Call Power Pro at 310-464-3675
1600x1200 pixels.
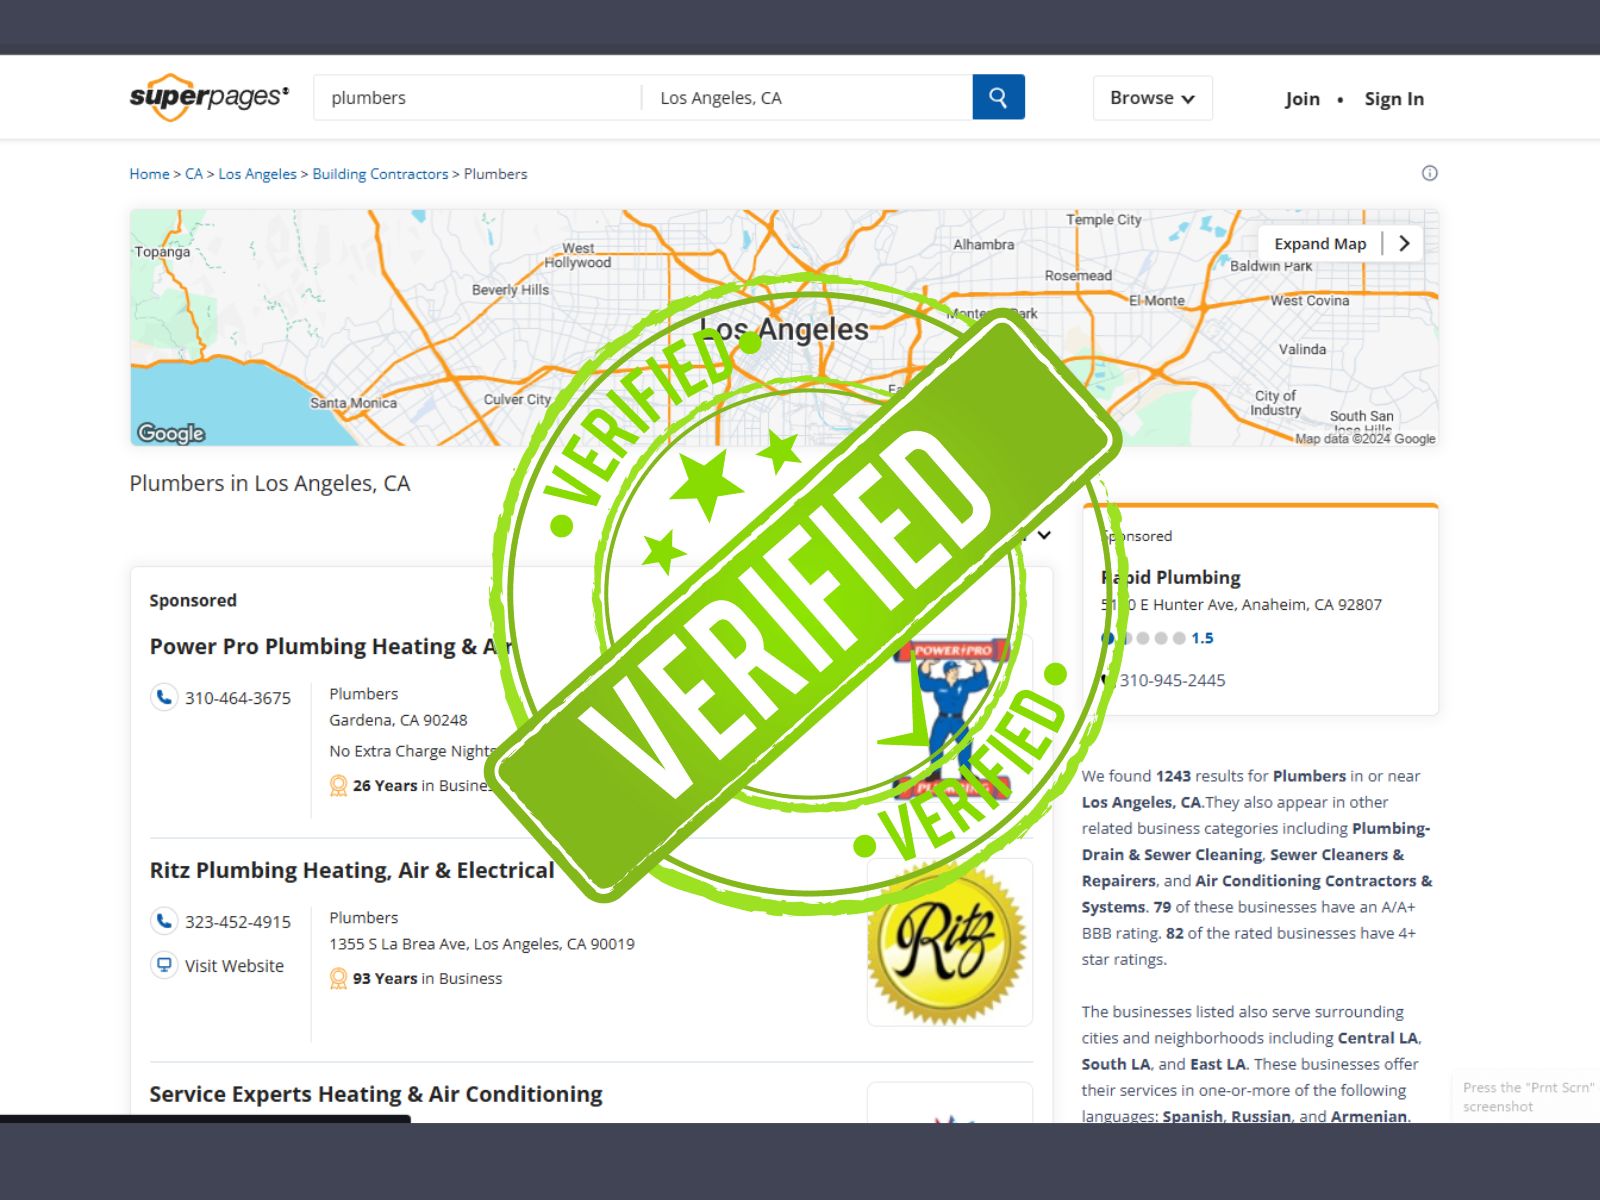tap(238, 698)
